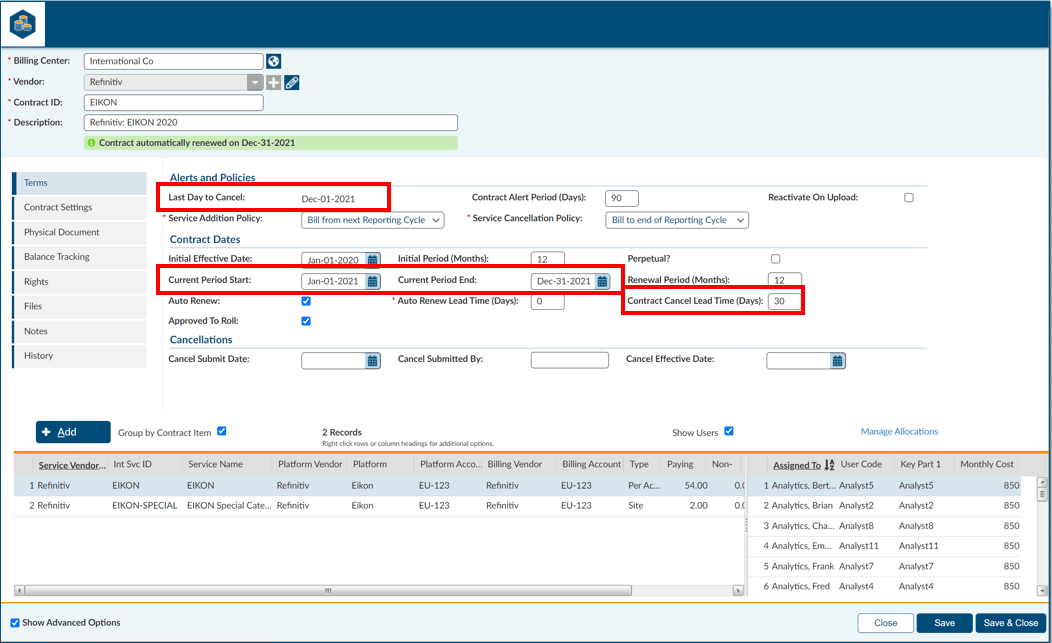Open the Initial Effective Date calendar picker

coord(372,260)
